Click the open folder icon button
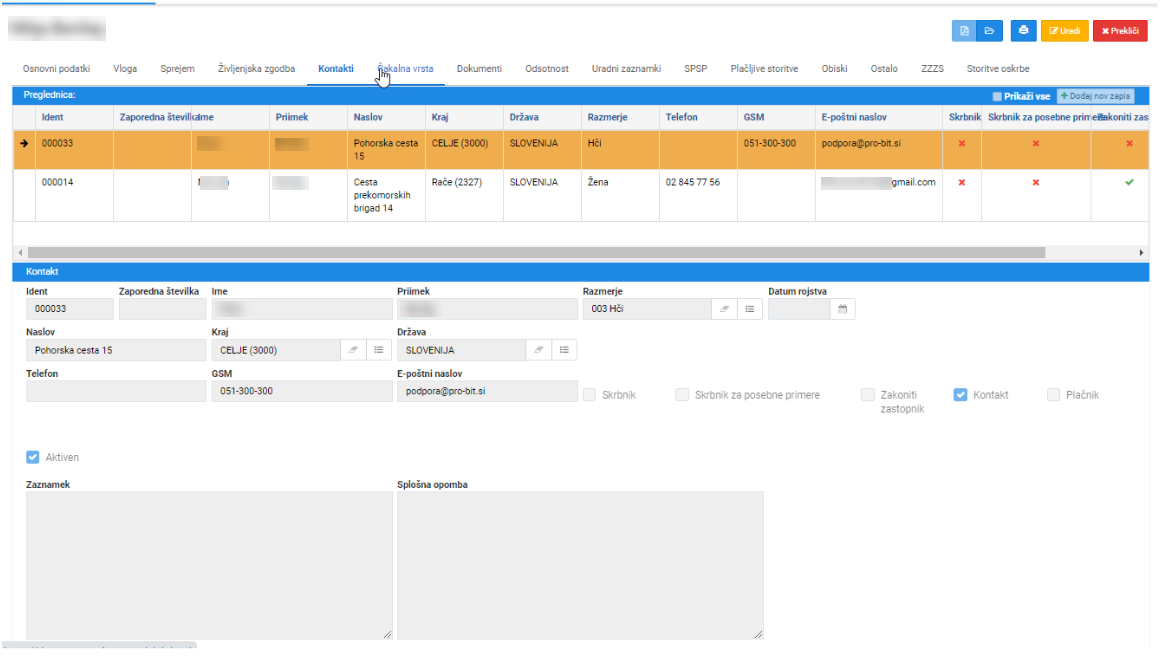The image size is (1165, 656). click(x=989, y=30)
